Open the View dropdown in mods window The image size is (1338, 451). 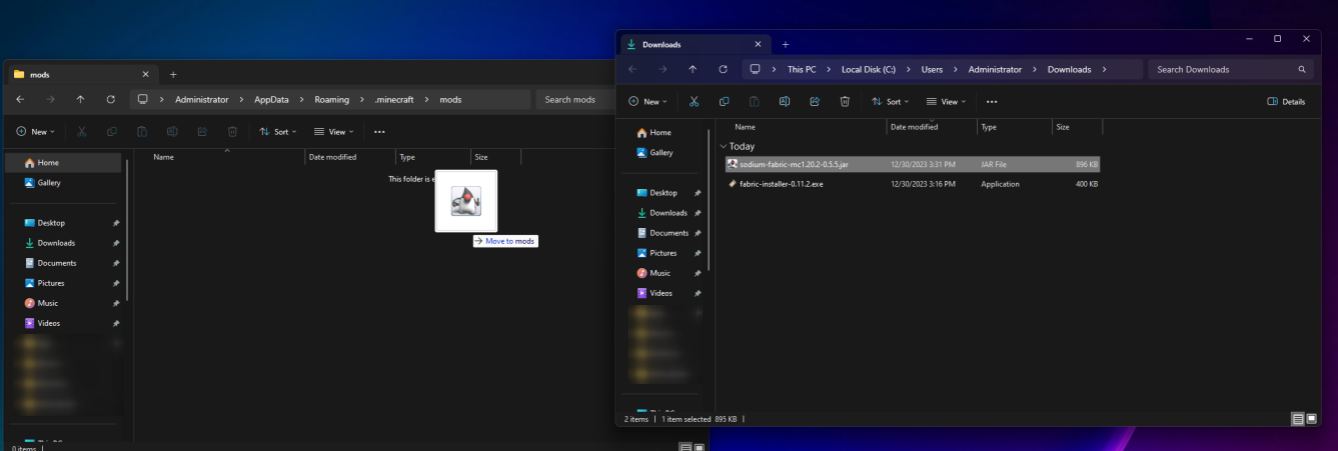tap(334, 132)
